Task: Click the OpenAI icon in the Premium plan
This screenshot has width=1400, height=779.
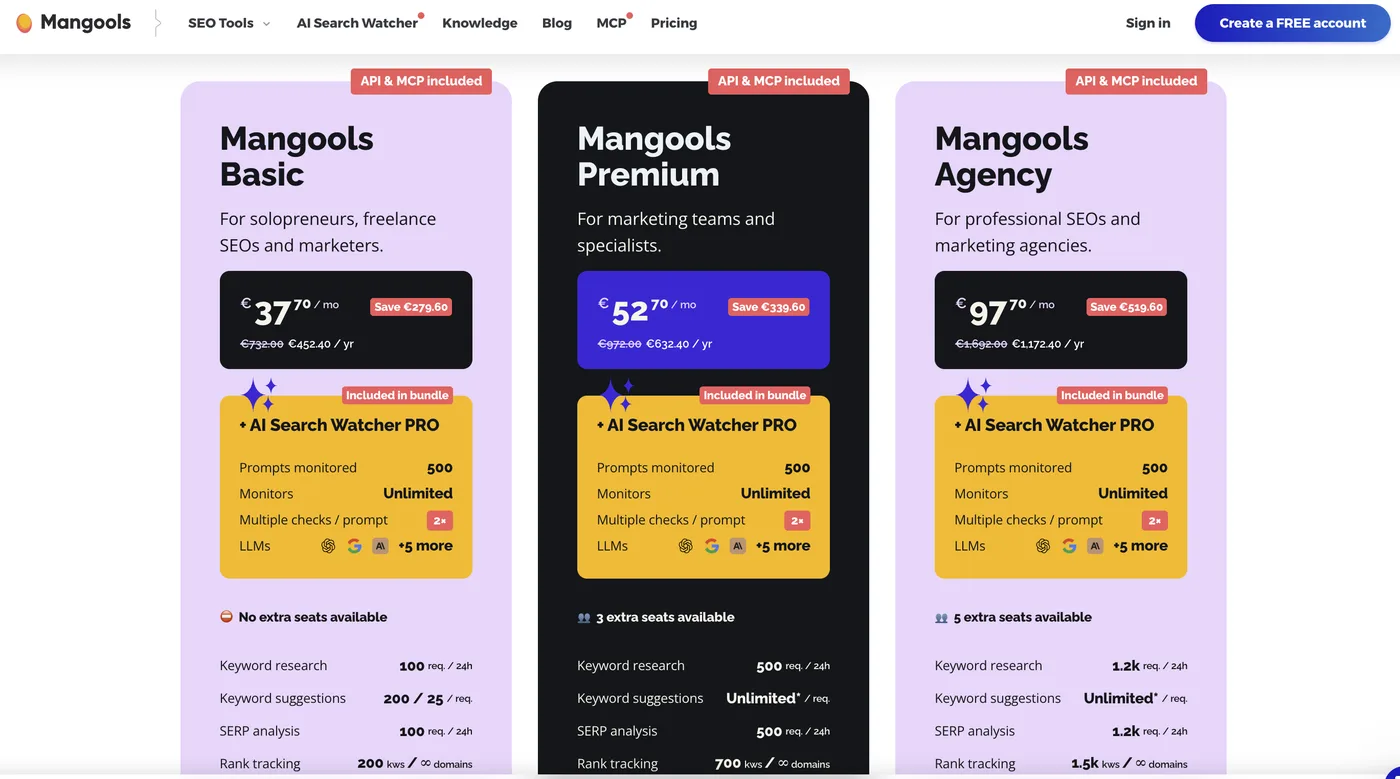Action: [685, 546]
